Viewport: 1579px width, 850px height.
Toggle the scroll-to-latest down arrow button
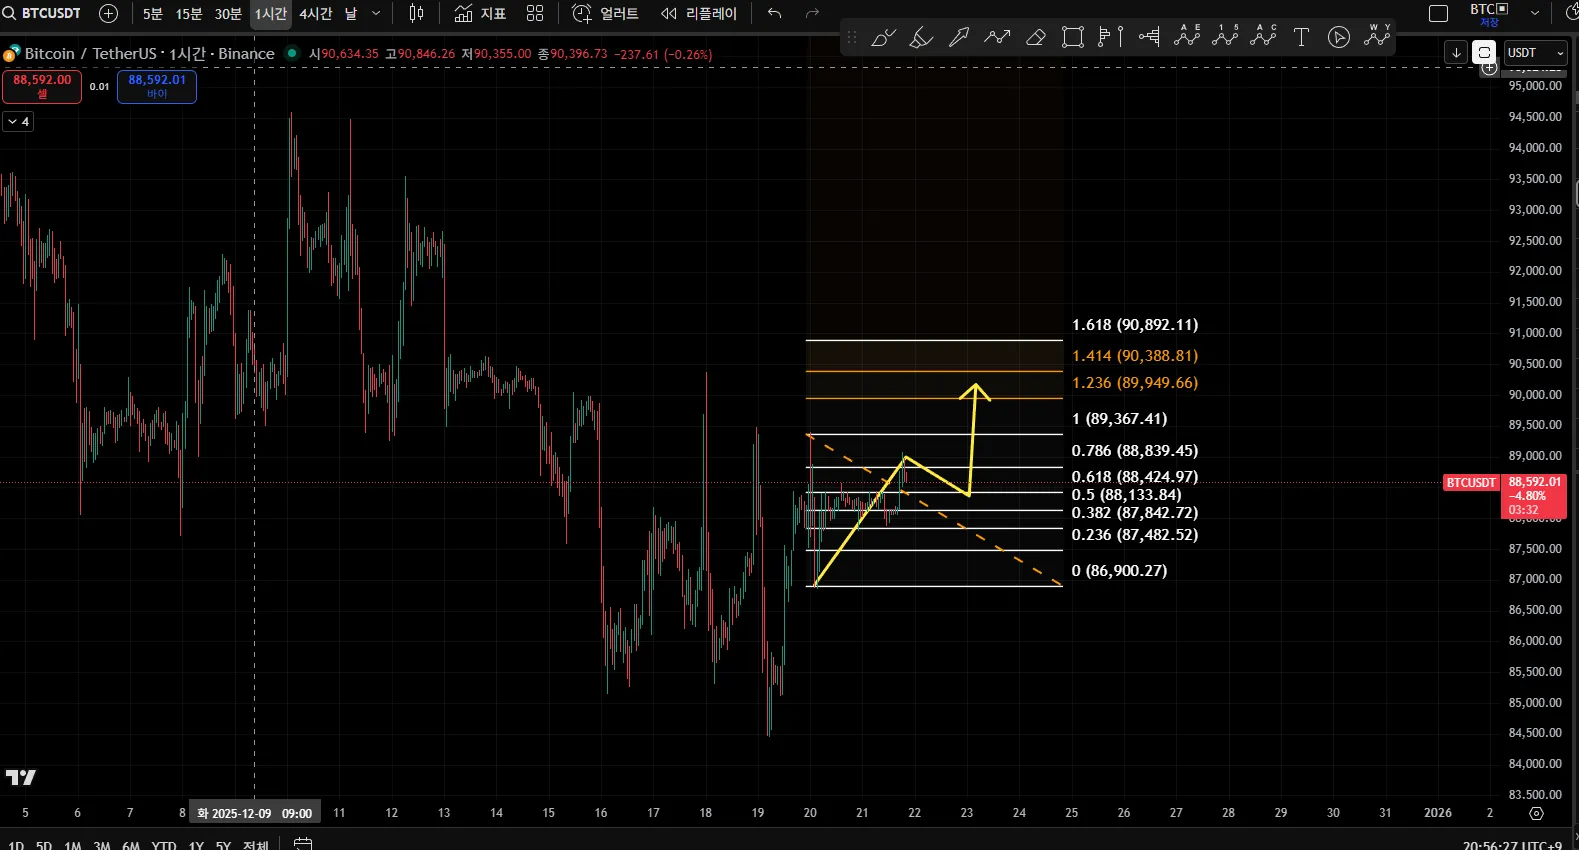tap(1456, 52)
